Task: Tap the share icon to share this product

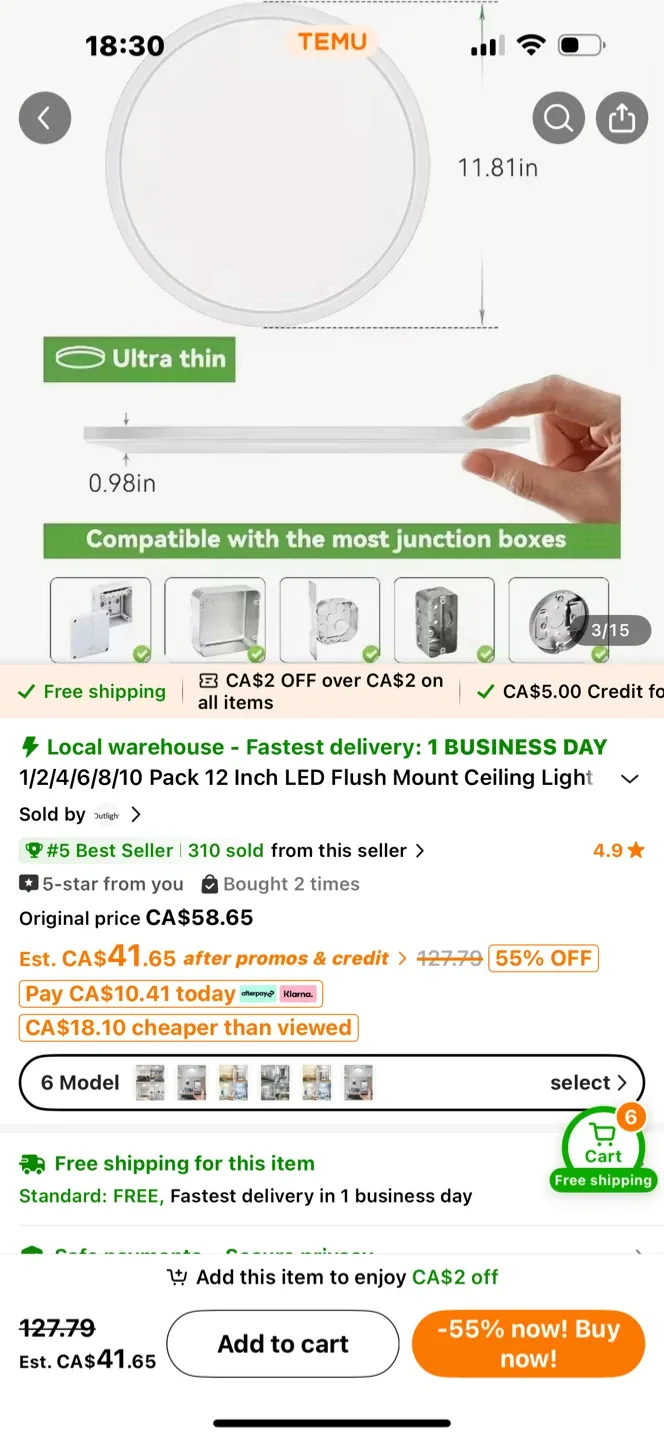Action: click(x=622, y=117)
